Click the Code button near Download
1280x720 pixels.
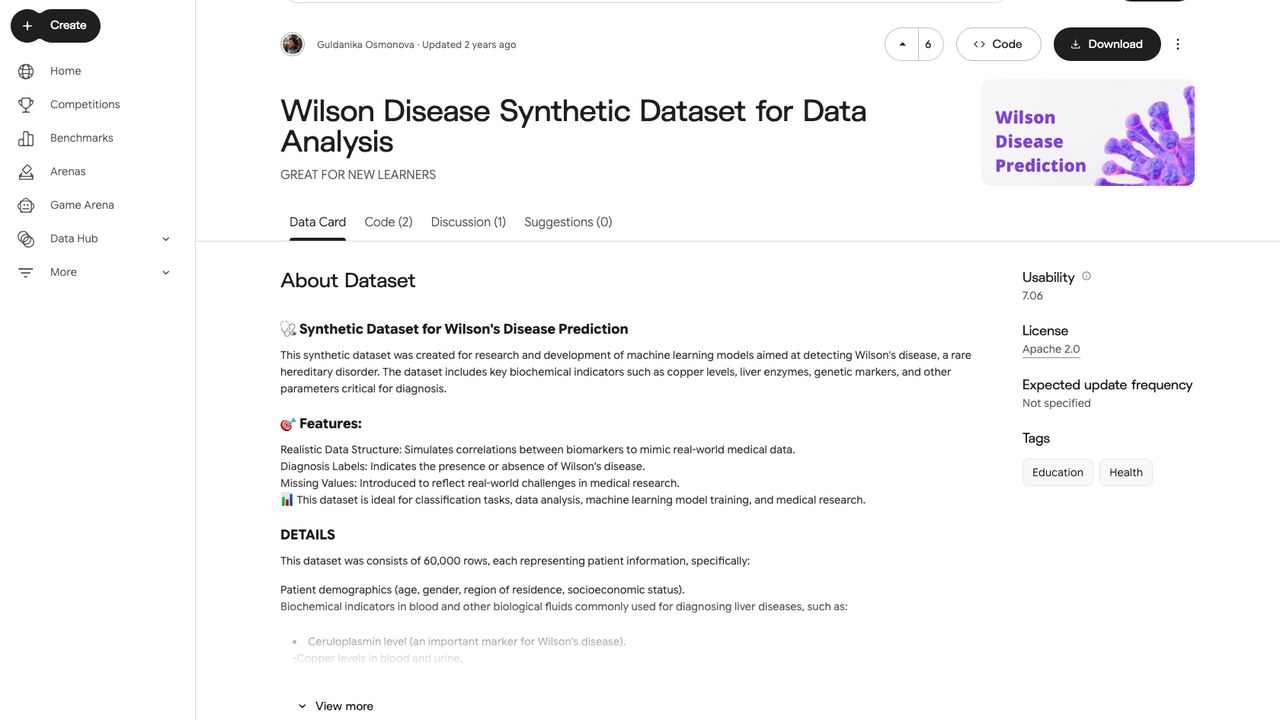point(998,44)
